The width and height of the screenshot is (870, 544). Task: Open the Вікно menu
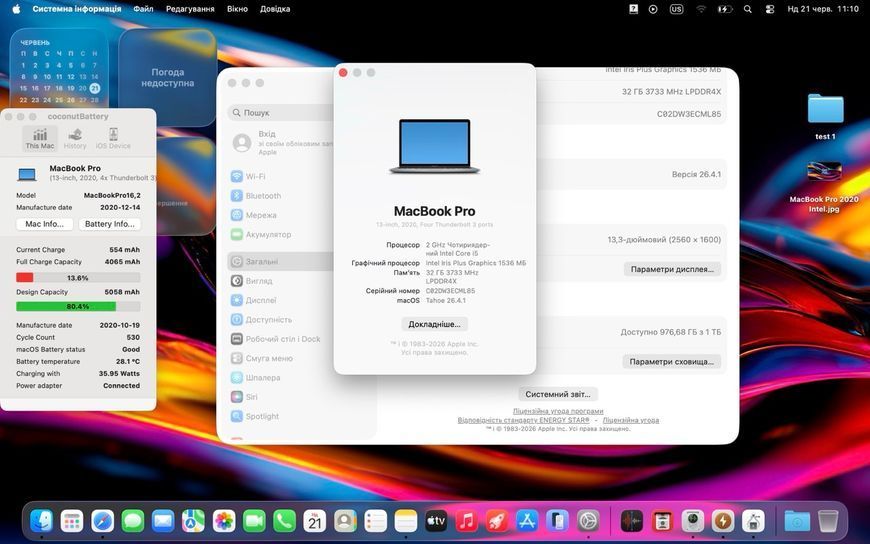point(237,9)
